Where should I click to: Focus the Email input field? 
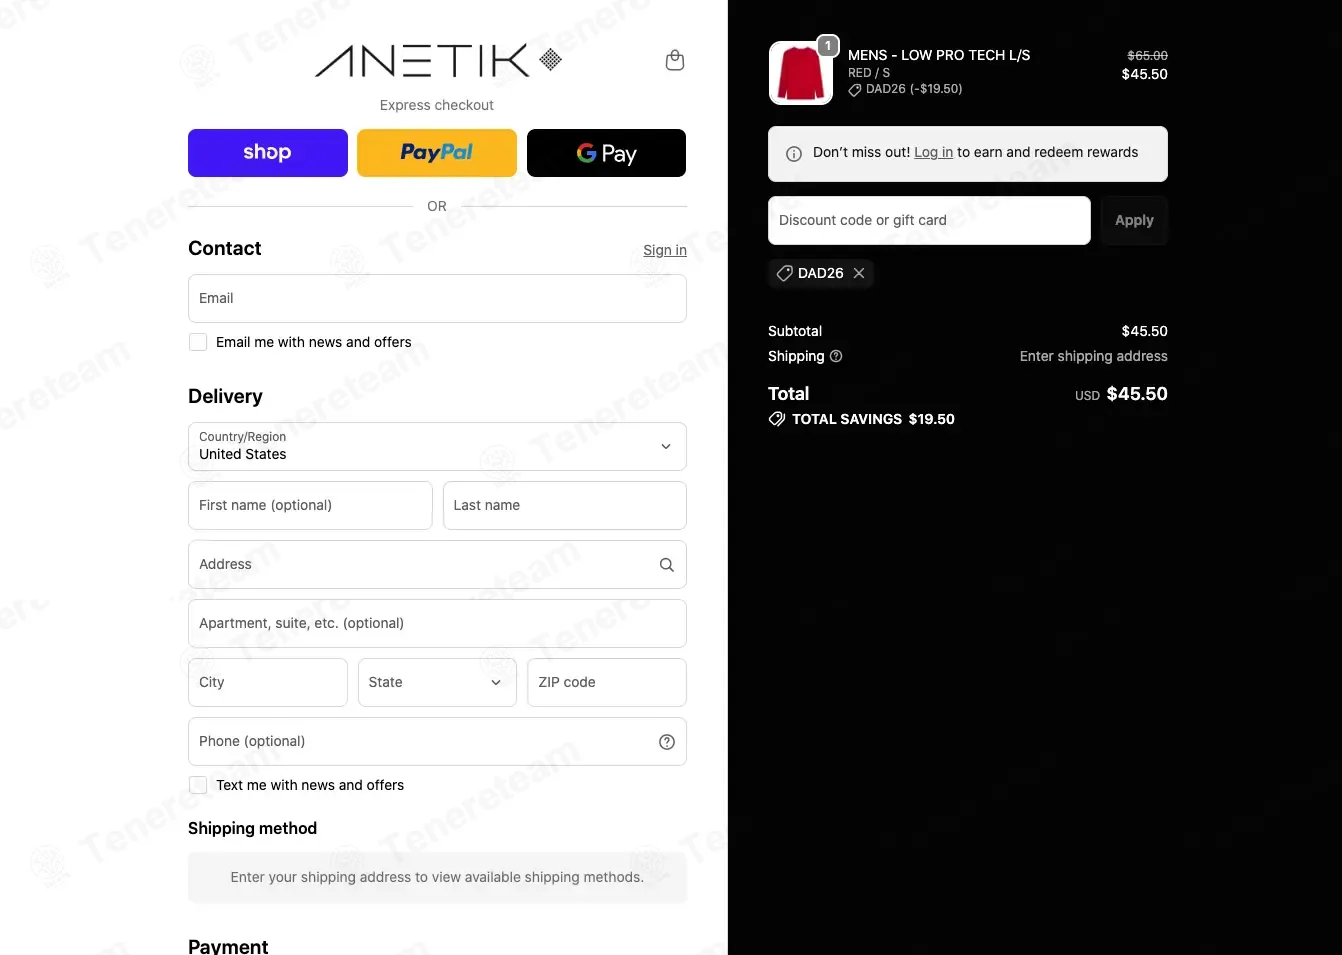click(x=437, y=298)
